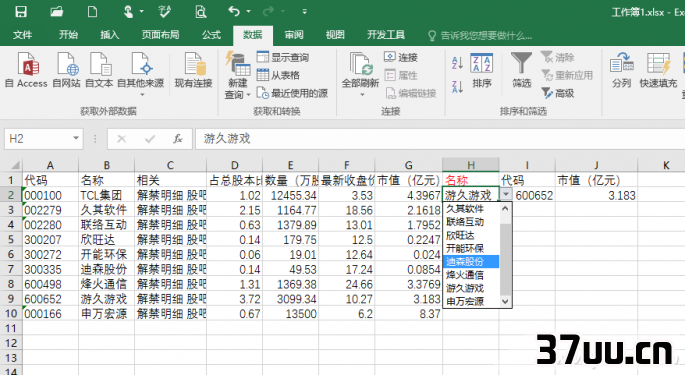Import data 自 Access

click(26, 70)
